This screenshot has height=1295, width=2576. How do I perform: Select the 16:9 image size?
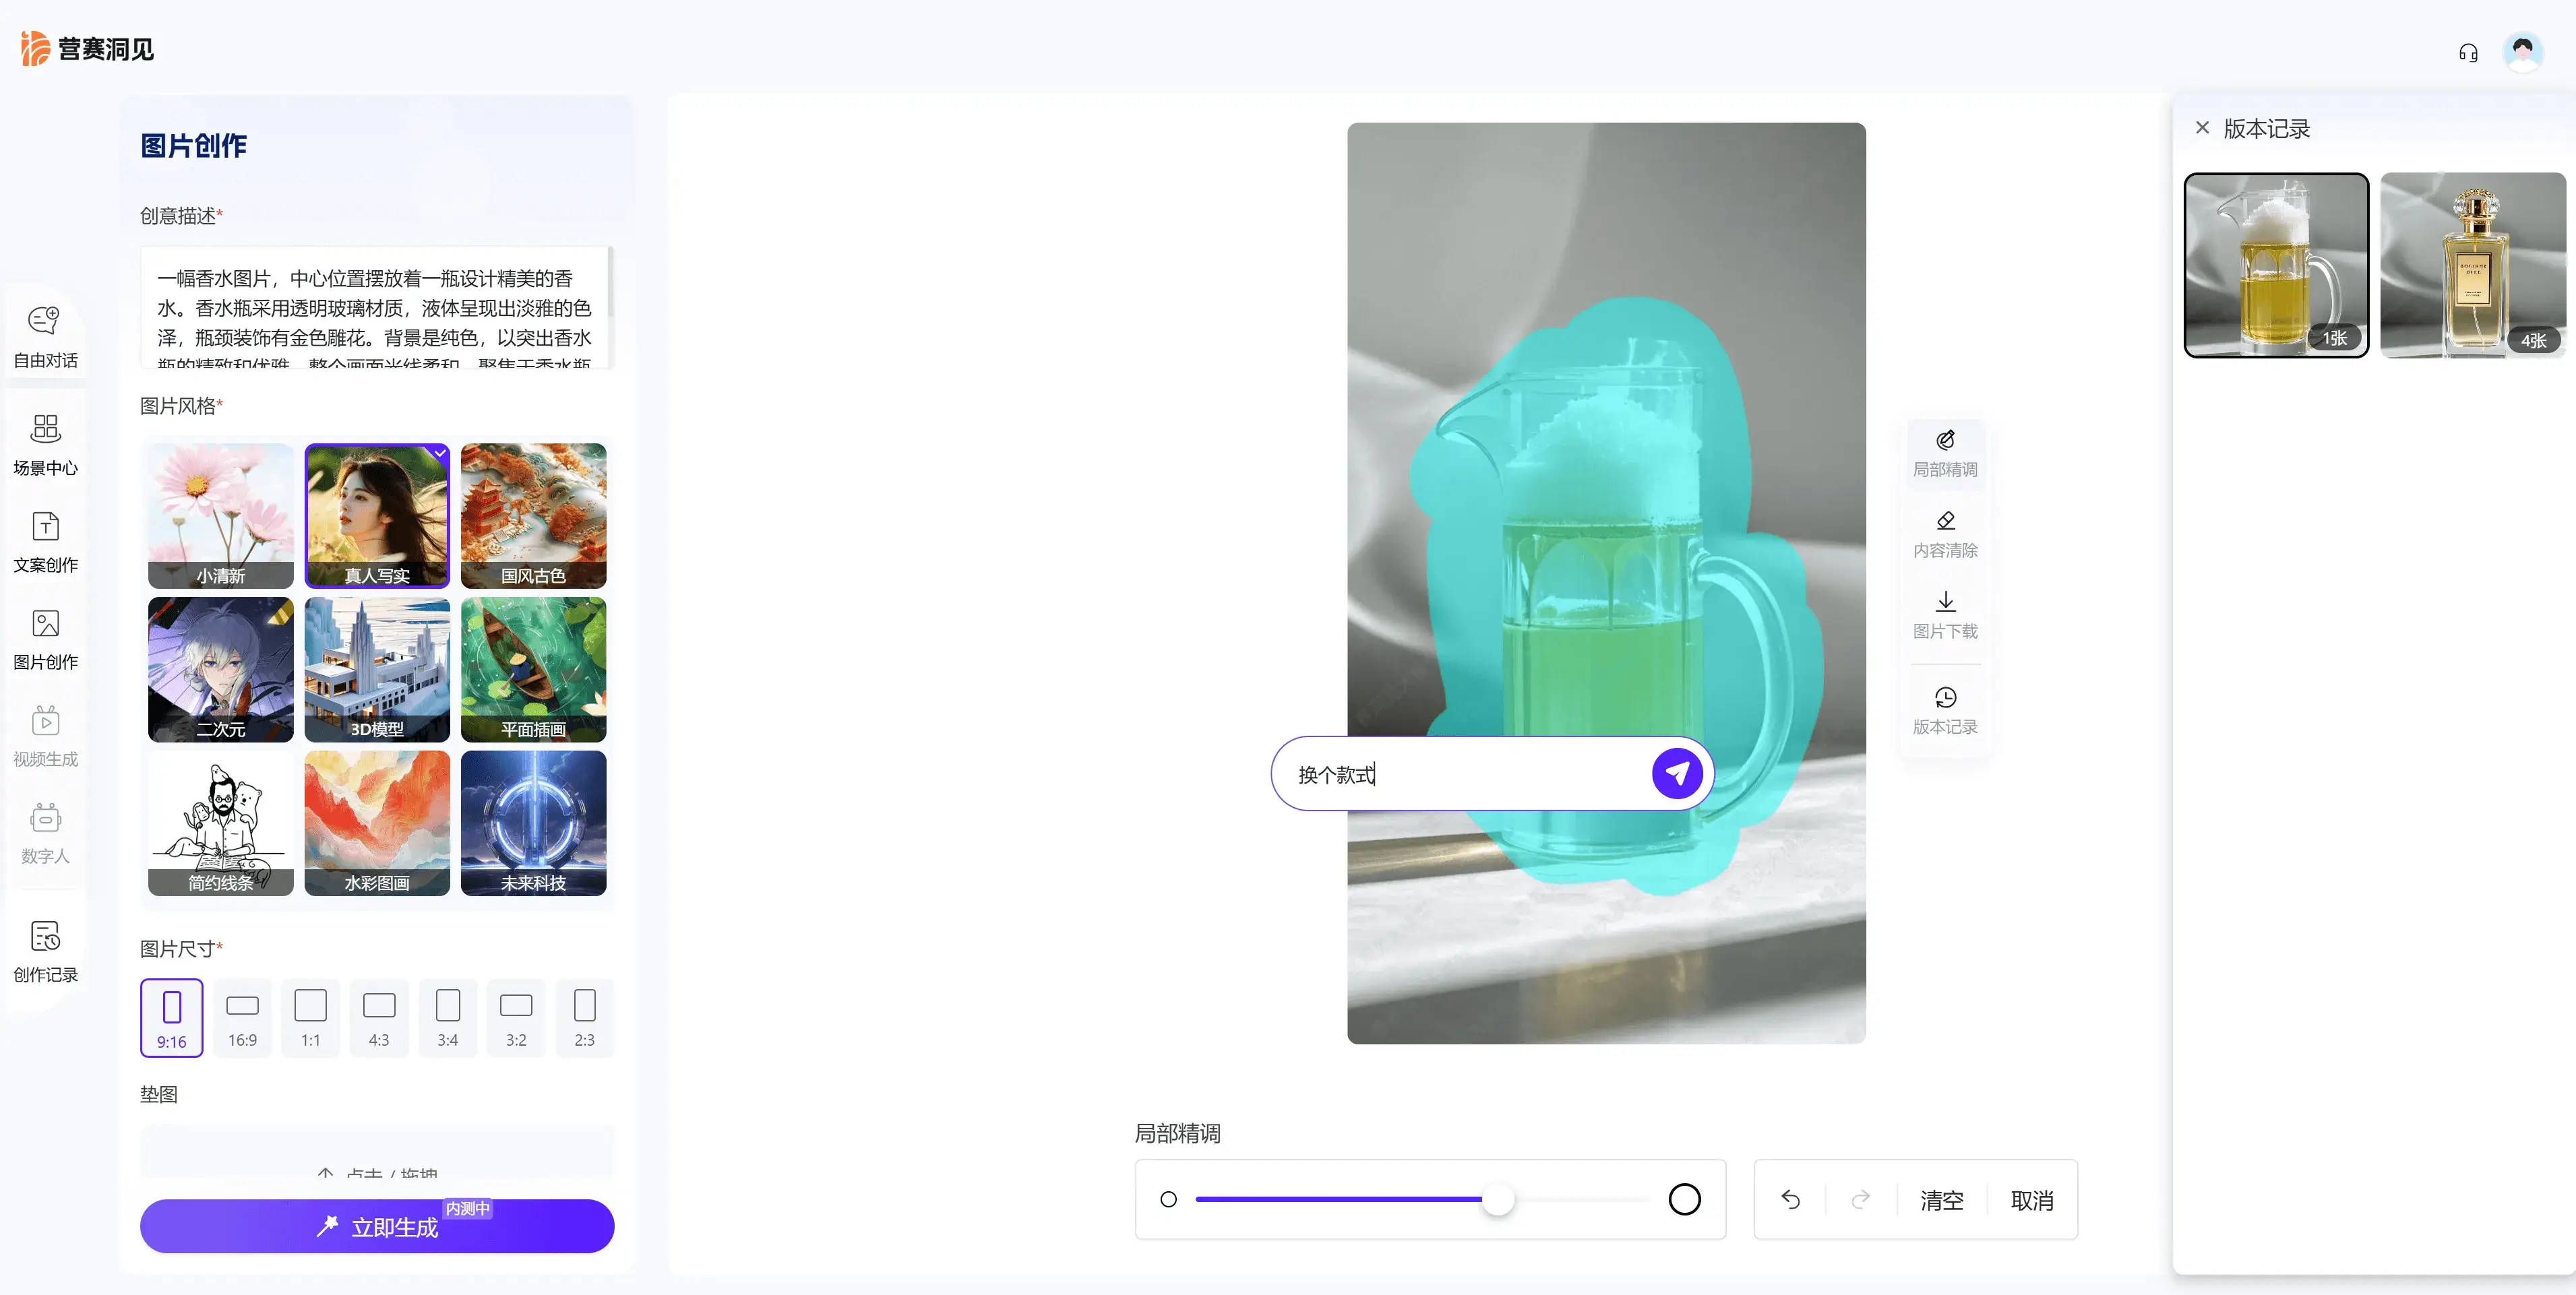tap(242, 1018)
